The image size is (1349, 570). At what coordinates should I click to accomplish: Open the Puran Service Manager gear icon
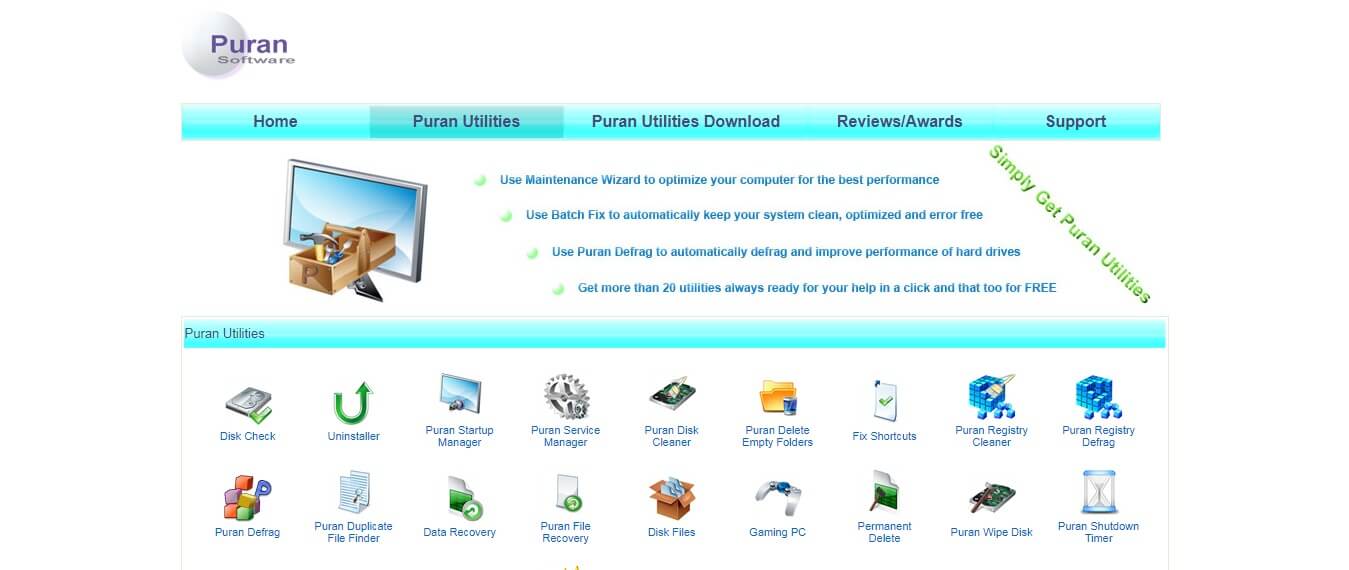pos(566,396)
